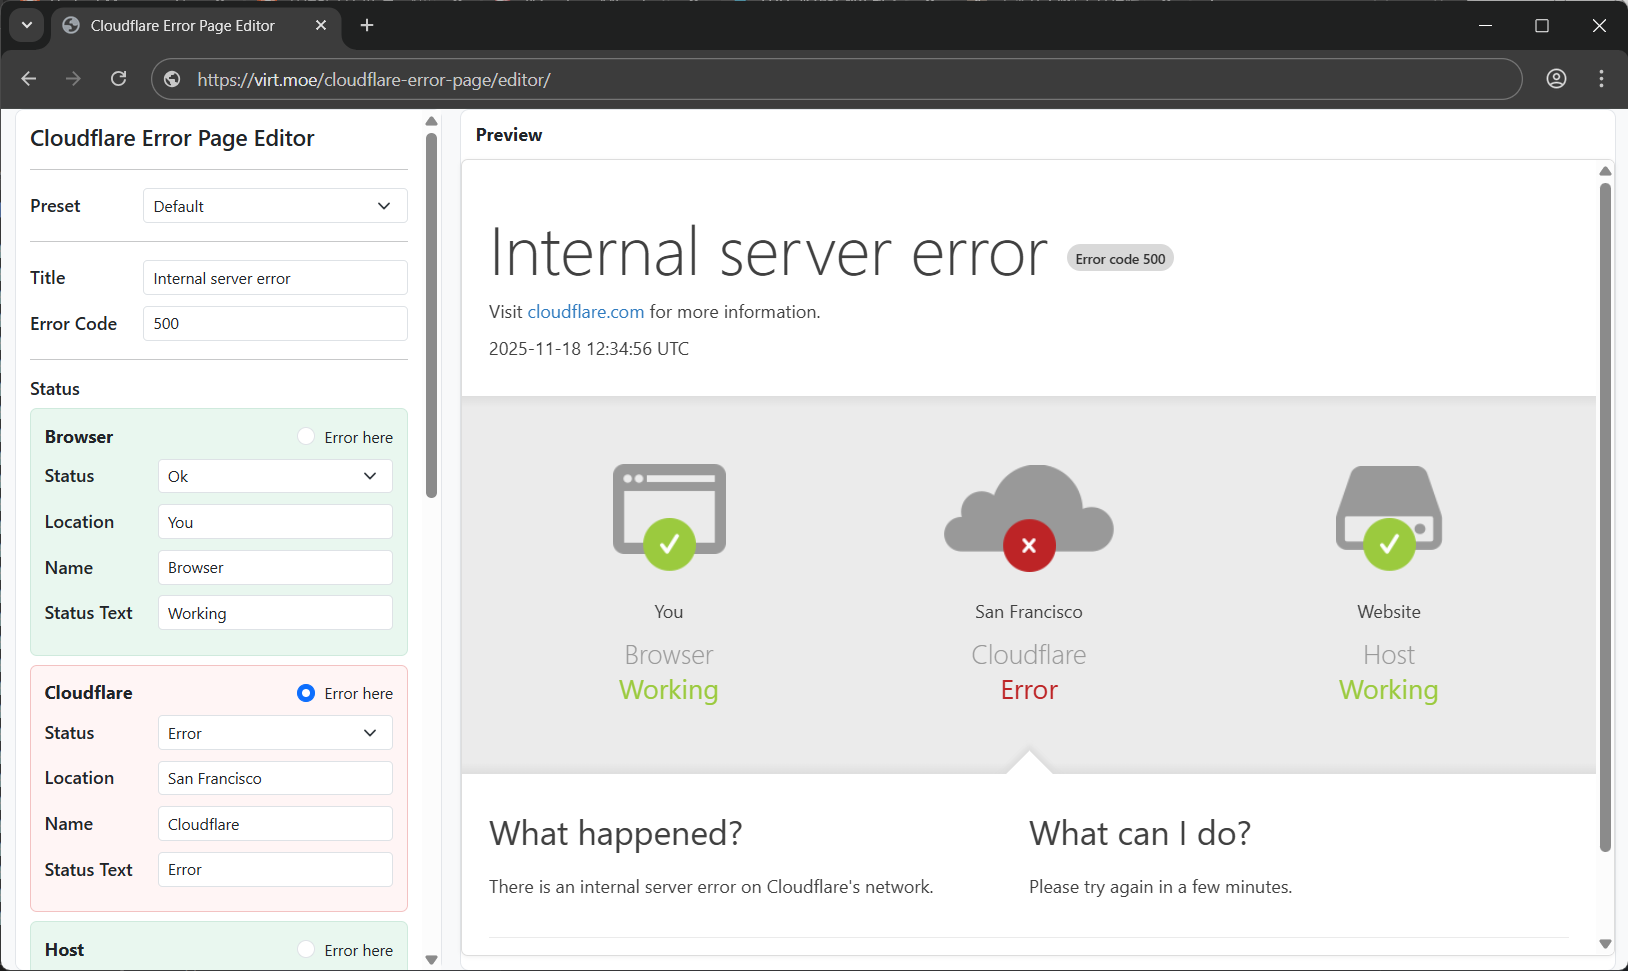Image resolution: width=1628 pixels, height=971 pixels.
Task: Click the Title input field
Action: (x=275, y=278)
